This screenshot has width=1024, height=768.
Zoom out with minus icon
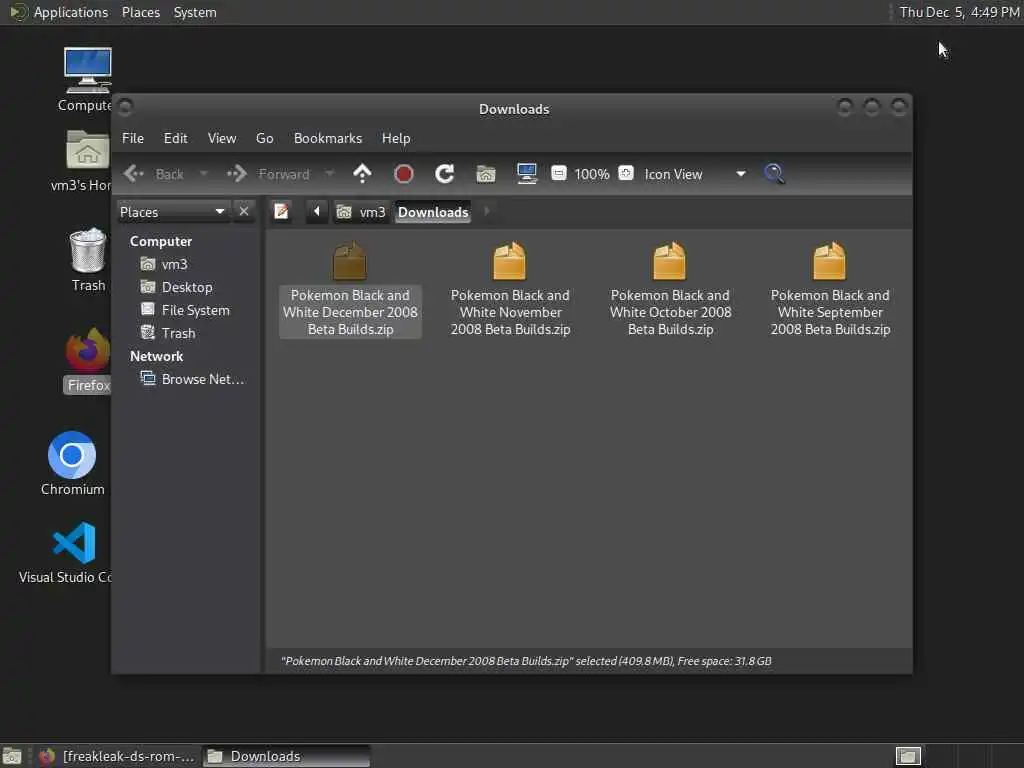(558, 173)
